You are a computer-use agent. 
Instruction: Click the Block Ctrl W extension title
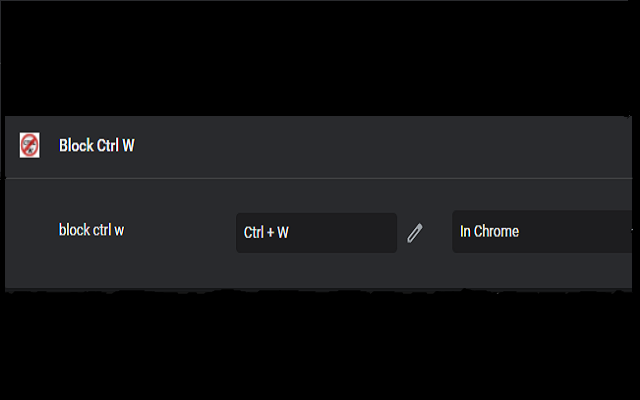tap(97, 145)
